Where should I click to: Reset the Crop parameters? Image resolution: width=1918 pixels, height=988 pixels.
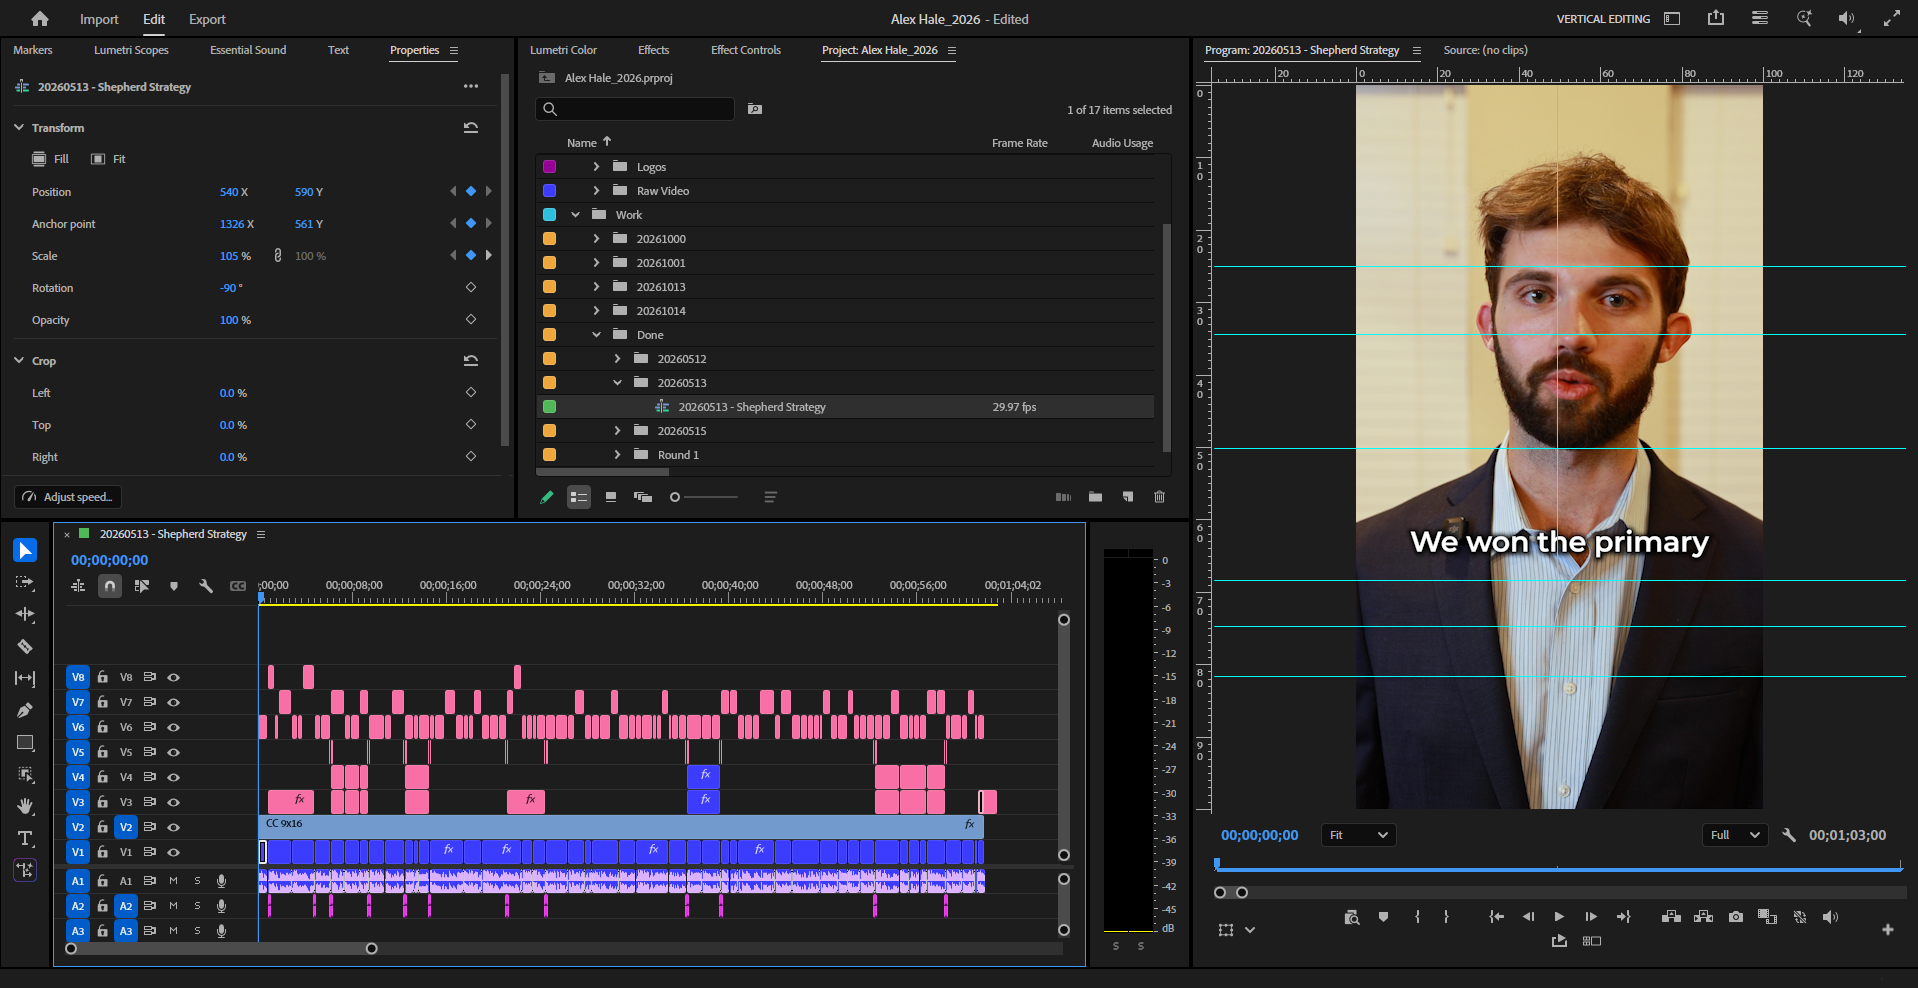pos(471,361)
